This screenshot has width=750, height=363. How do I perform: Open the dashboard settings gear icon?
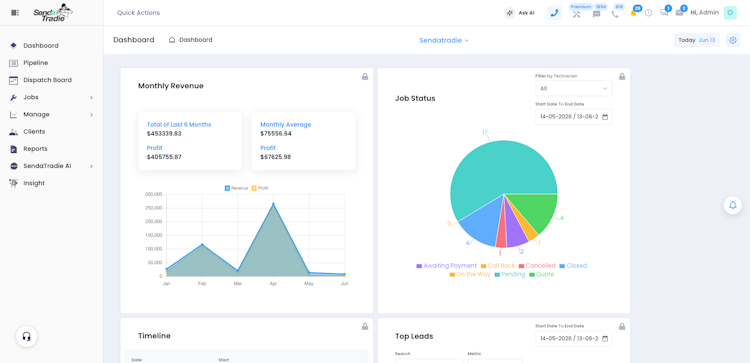733,40
